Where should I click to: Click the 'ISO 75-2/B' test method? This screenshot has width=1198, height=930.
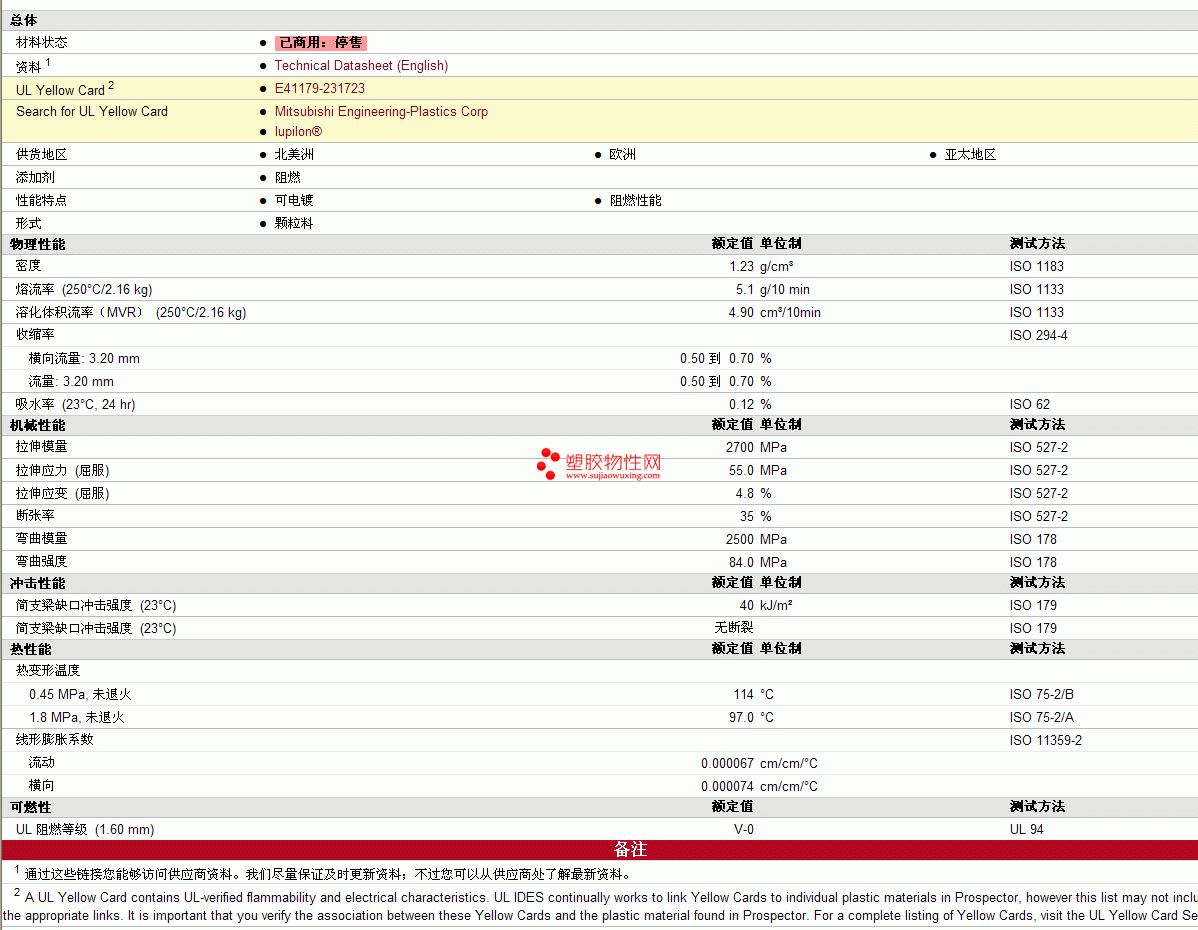(x=1041, y=695)
